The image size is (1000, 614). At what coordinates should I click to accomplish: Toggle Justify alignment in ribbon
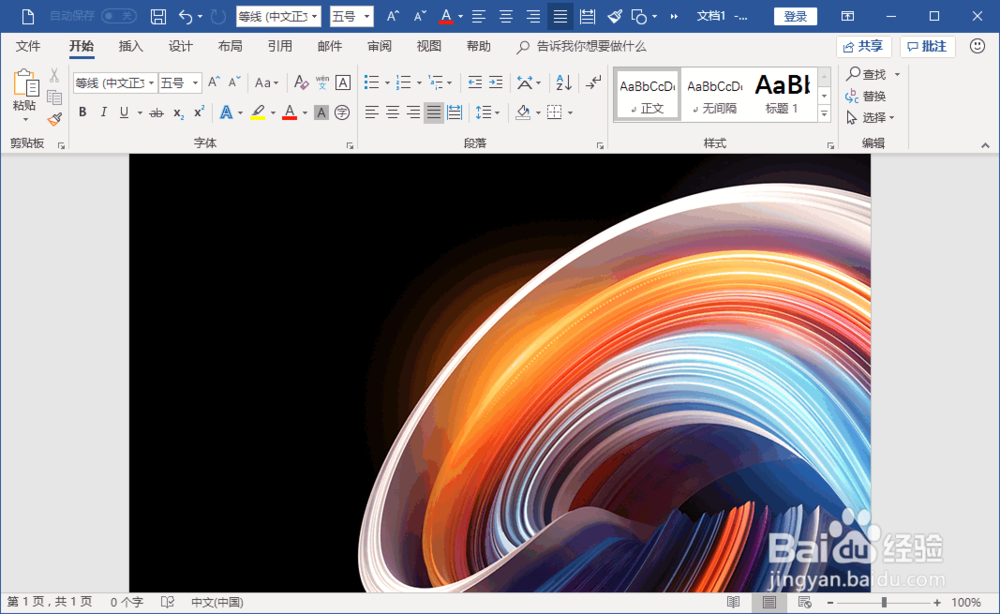click(x=434, y=113)
